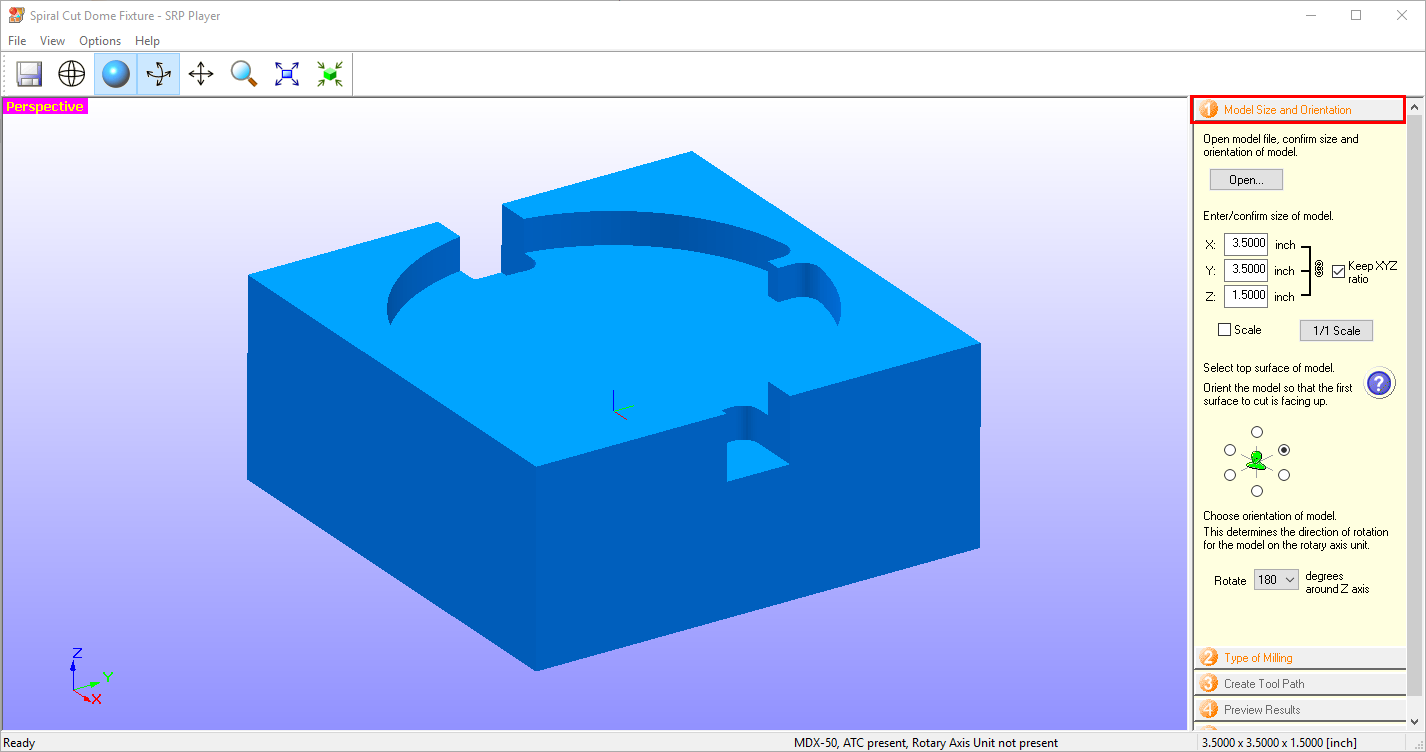This screenshot has width=1426, height=752.
Task: Click the side panel scroll down arrow
Action: 1414,721
